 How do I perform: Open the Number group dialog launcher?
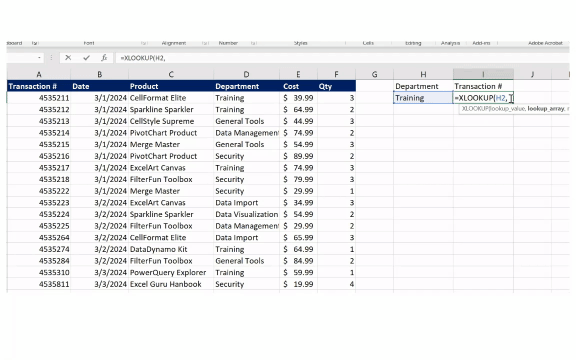coord(253,43)
